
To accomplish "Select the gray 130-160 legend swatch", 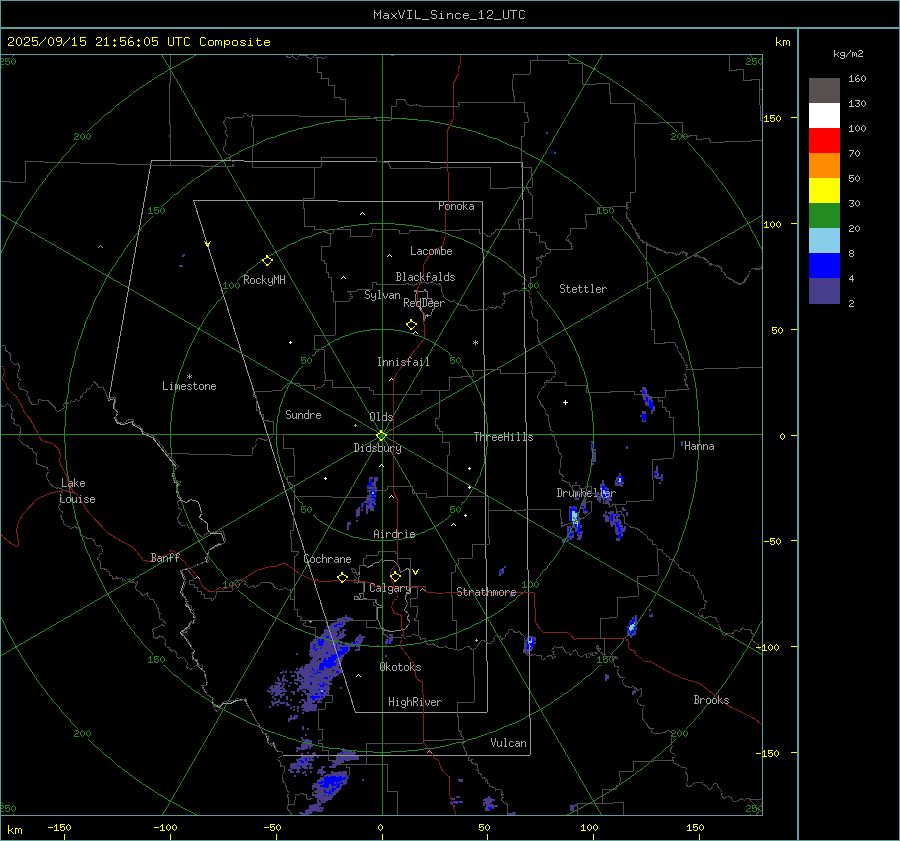I will pyautogui.click(x=824, y=91).
